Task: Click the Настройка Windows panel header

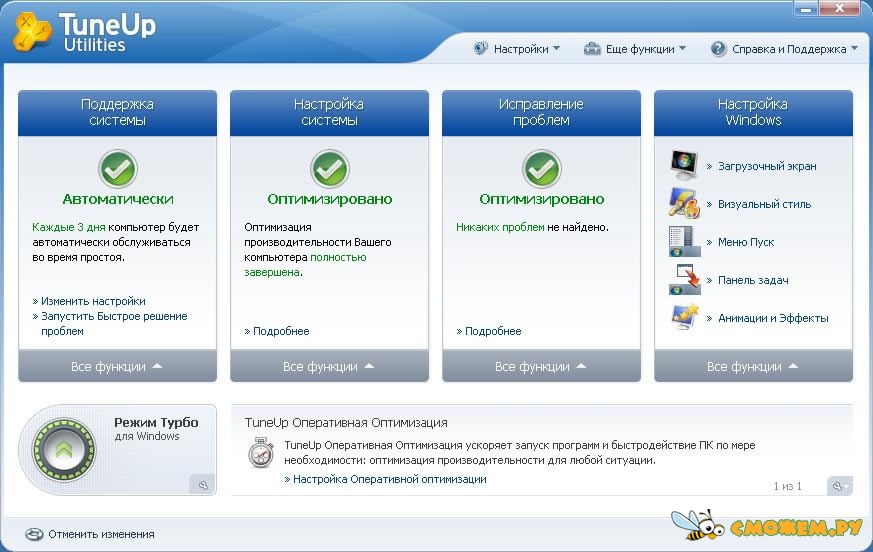Action: point(753,113)
